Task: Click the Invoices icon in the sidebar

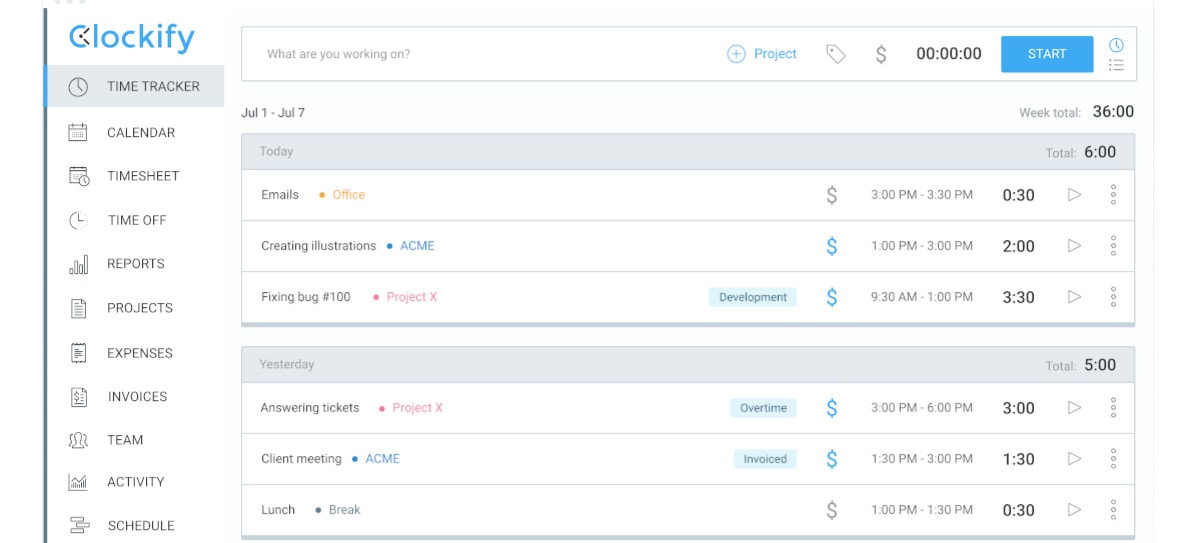Action: coord(78,397)
